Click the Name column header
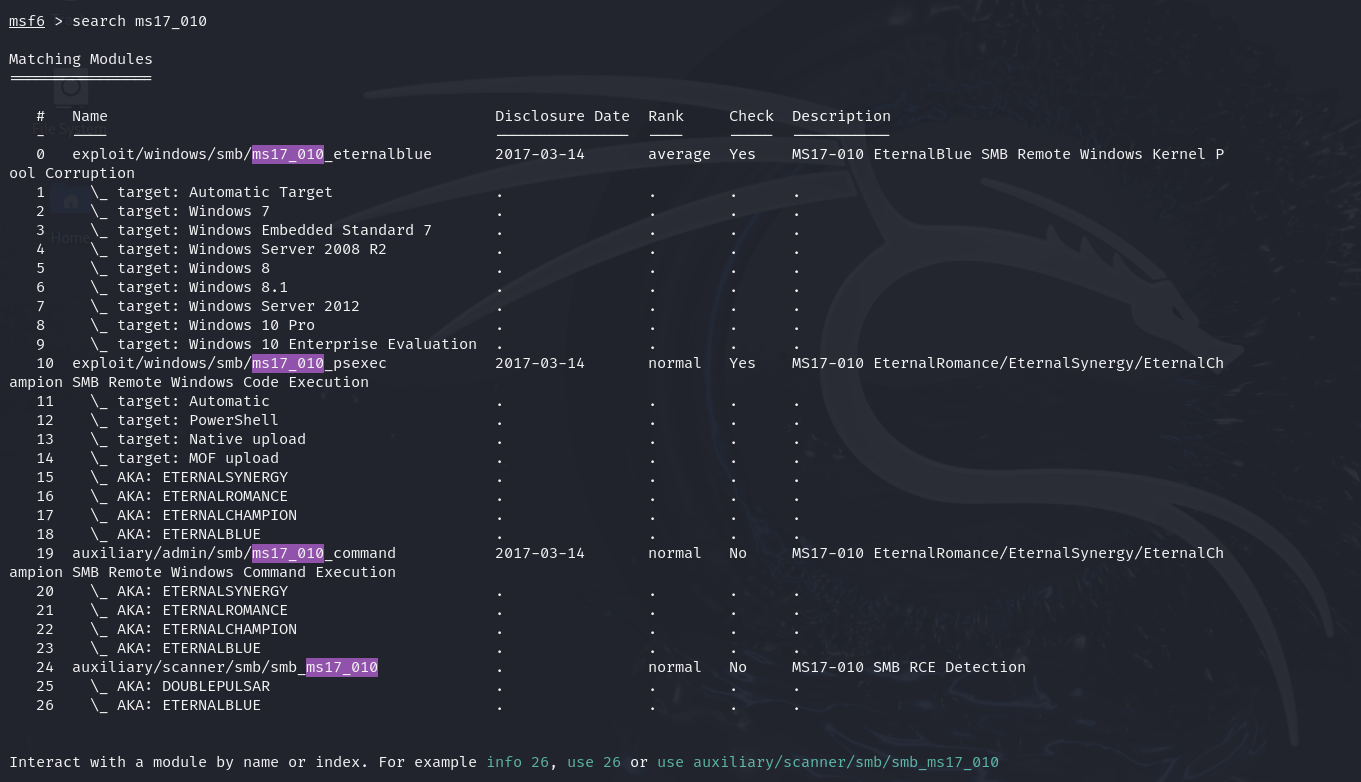This screenshot has height=782, width=1361. point(89,116)
